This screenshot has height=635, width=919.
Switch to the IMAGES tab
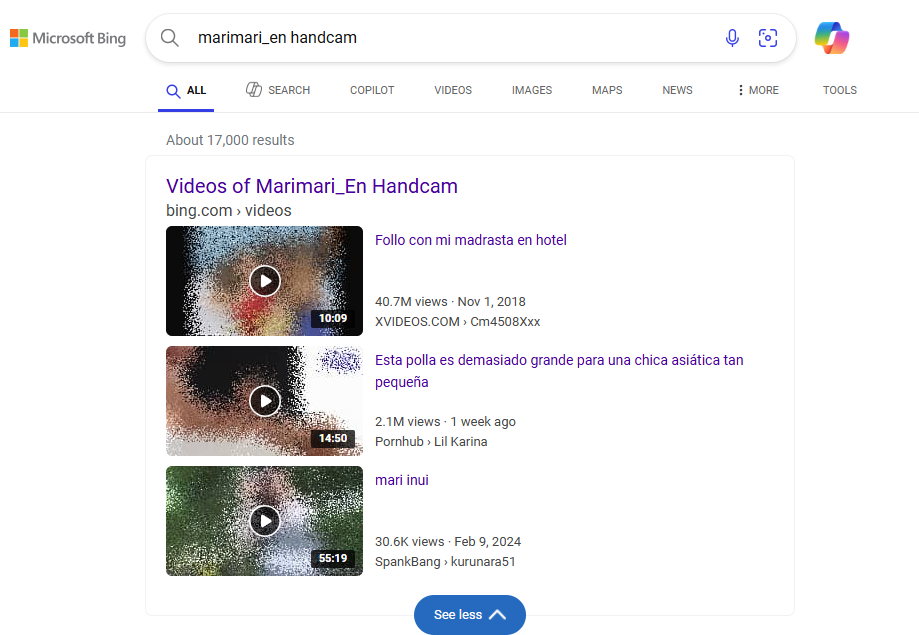[532, 90]
